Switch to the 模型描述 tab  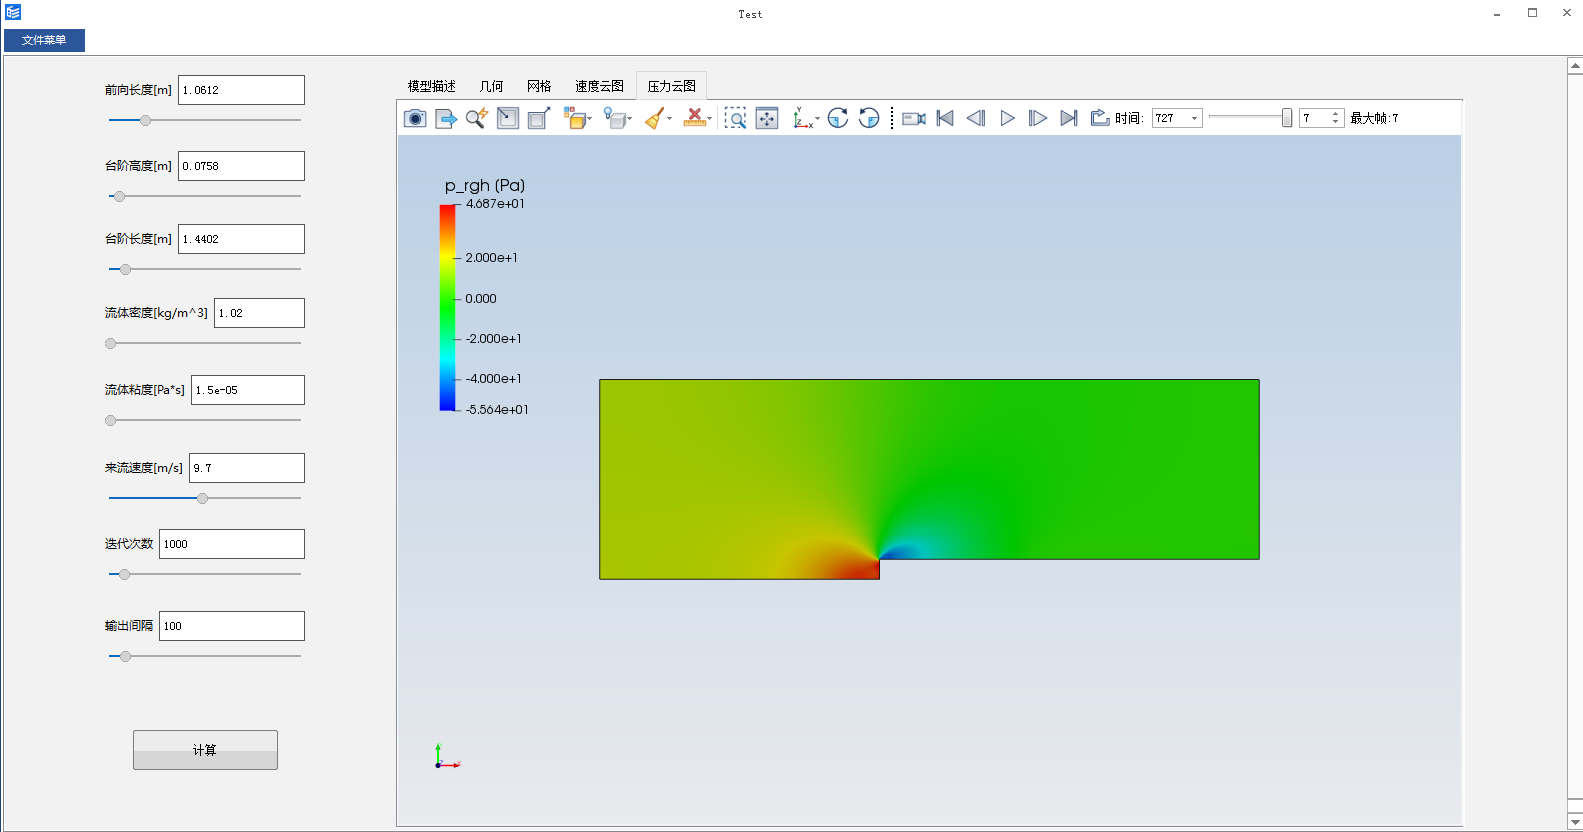coord(432,86)
